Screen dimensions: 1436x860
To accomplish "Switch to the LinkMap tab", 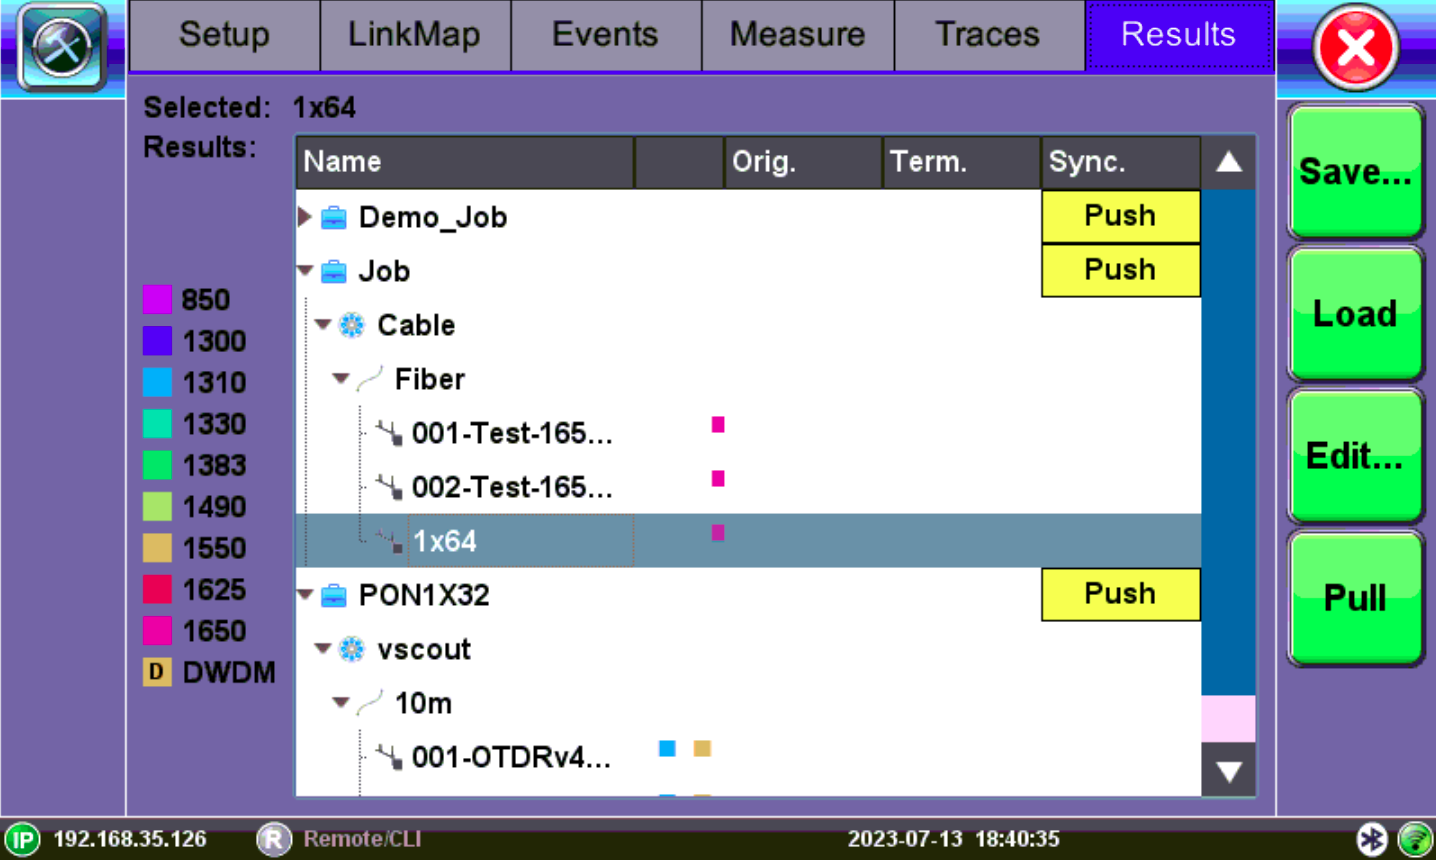I will pyautogui.click(x=414, y=35).
